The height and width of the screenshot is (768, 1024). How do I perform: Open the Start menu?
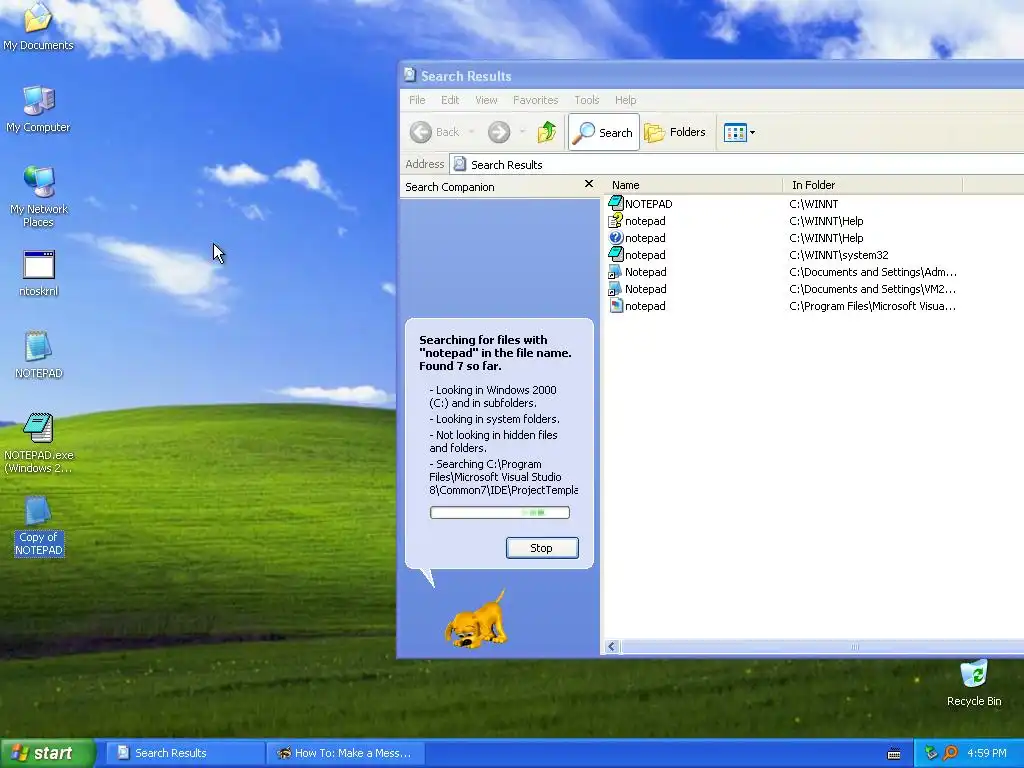pyautogui.click(x=48, y=754)
